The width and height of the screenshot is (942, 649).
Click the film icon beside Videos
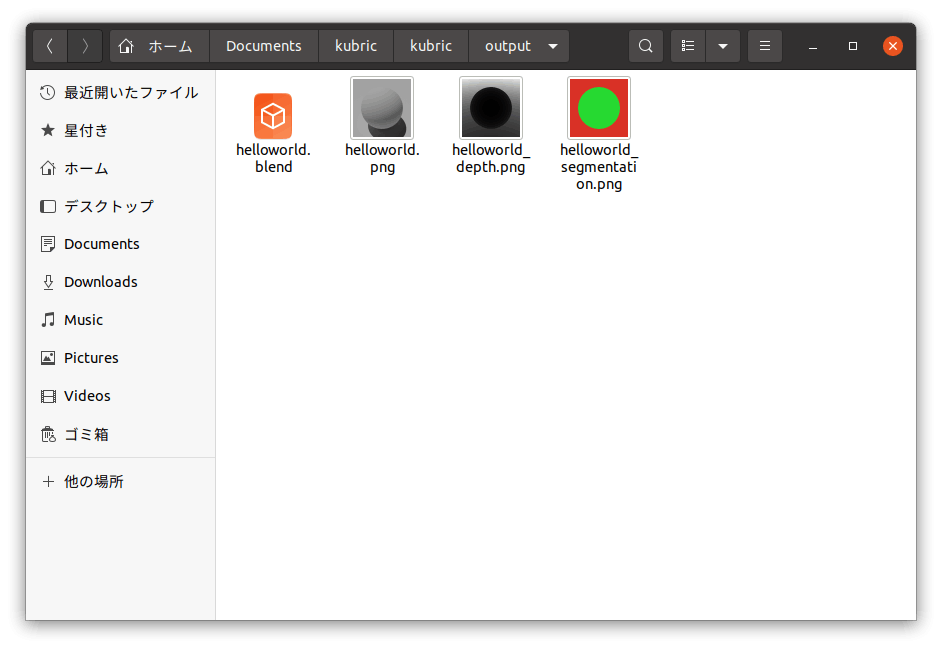tap(47, 396)
